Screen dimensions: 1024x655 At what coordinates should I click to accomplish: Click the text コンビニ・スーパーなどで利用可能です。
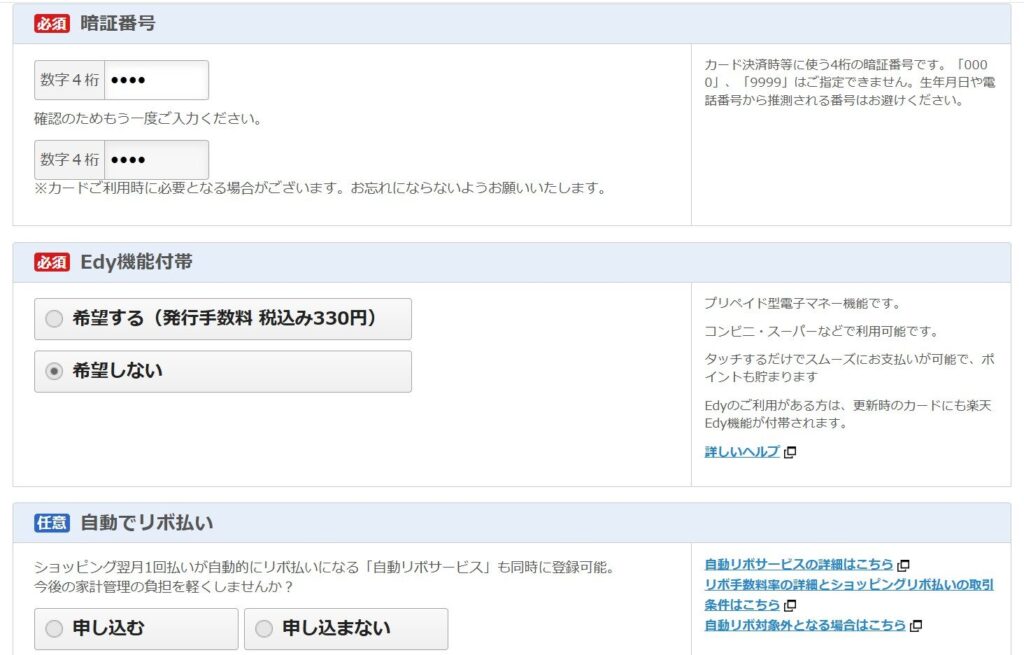(821, 331)
